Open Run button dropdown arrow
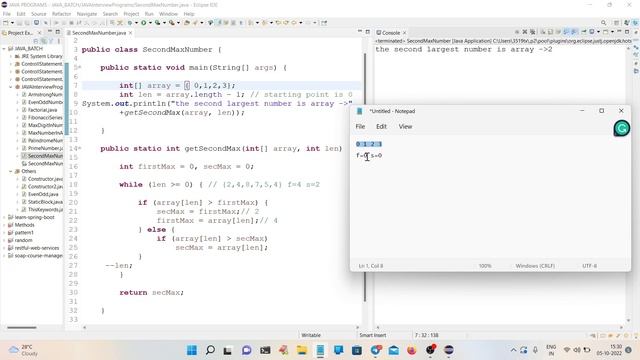The width and height of the screenshot is (640, 360). point(150,23)
